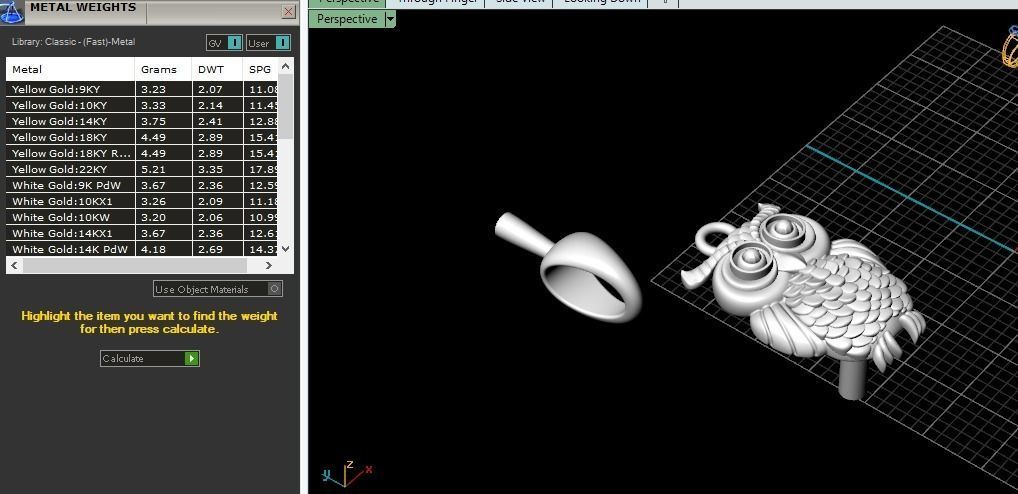This screenshot has height=494, width=1018.
Task: Select the White Gold:14K PdW row
Action: [142, 249]
